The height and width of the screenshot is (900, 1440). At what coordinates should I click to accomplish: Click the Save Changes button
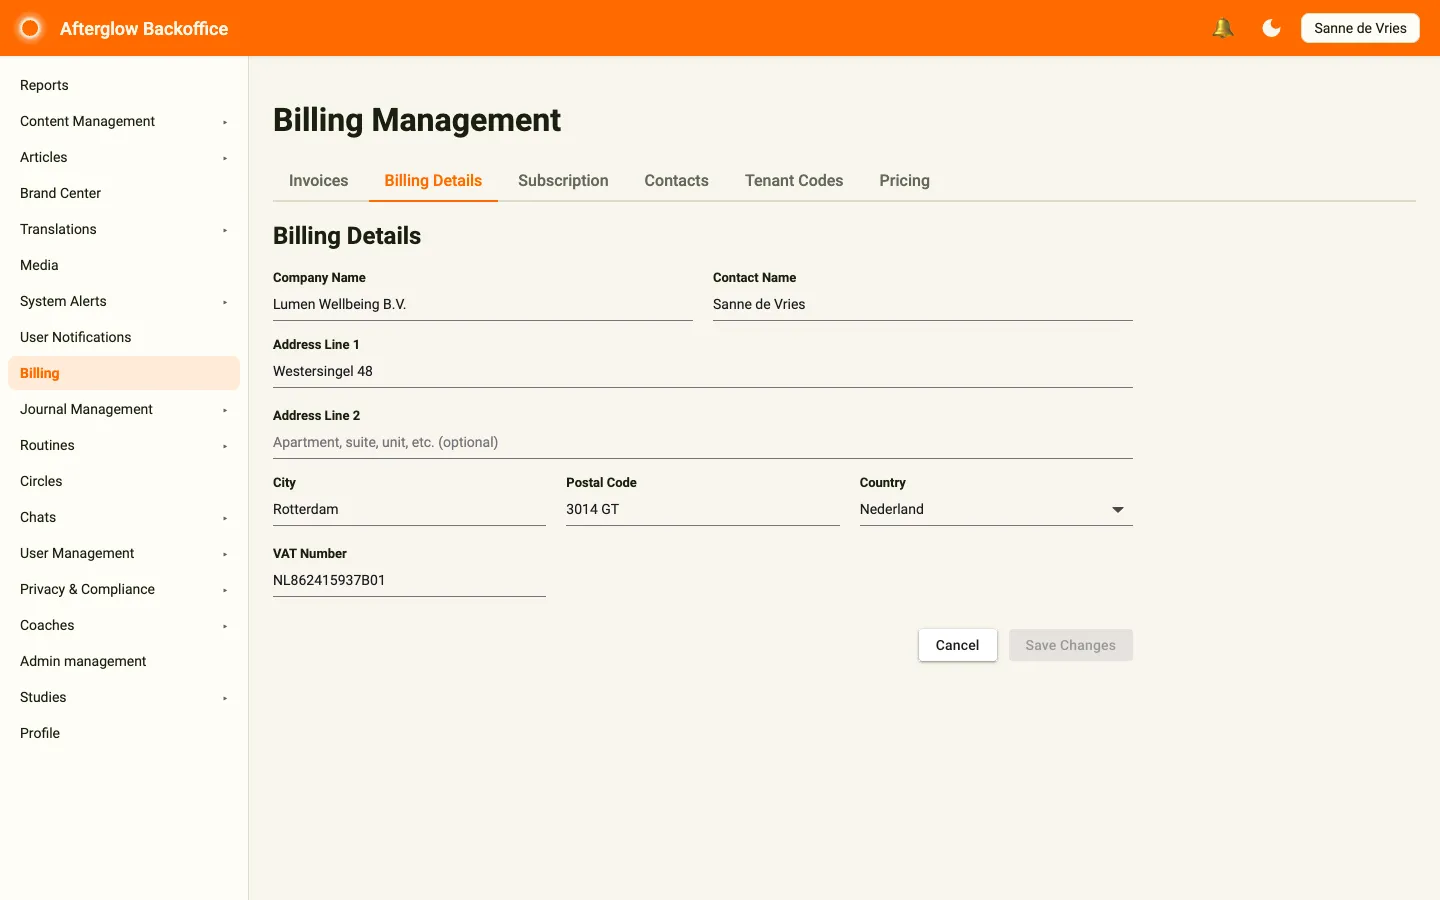point(1070,645)
